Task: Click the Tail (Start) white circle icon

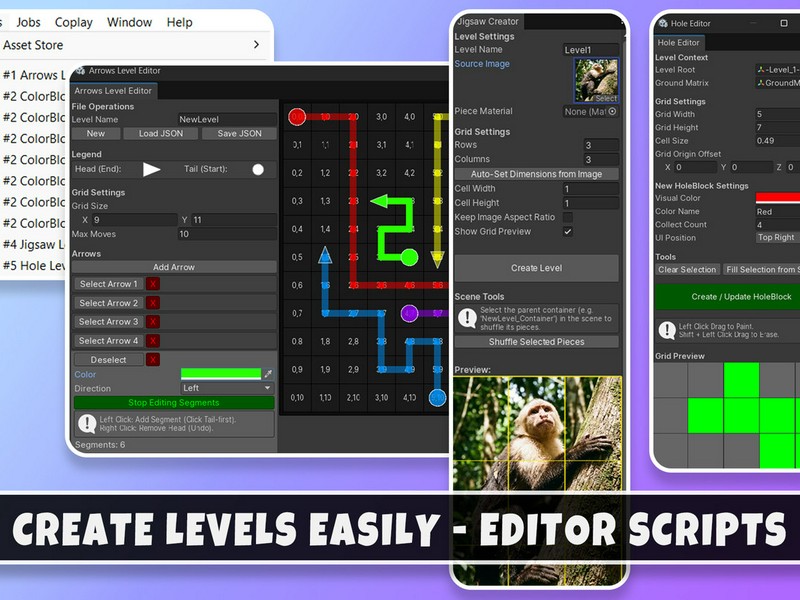Action: click(258, 169)
